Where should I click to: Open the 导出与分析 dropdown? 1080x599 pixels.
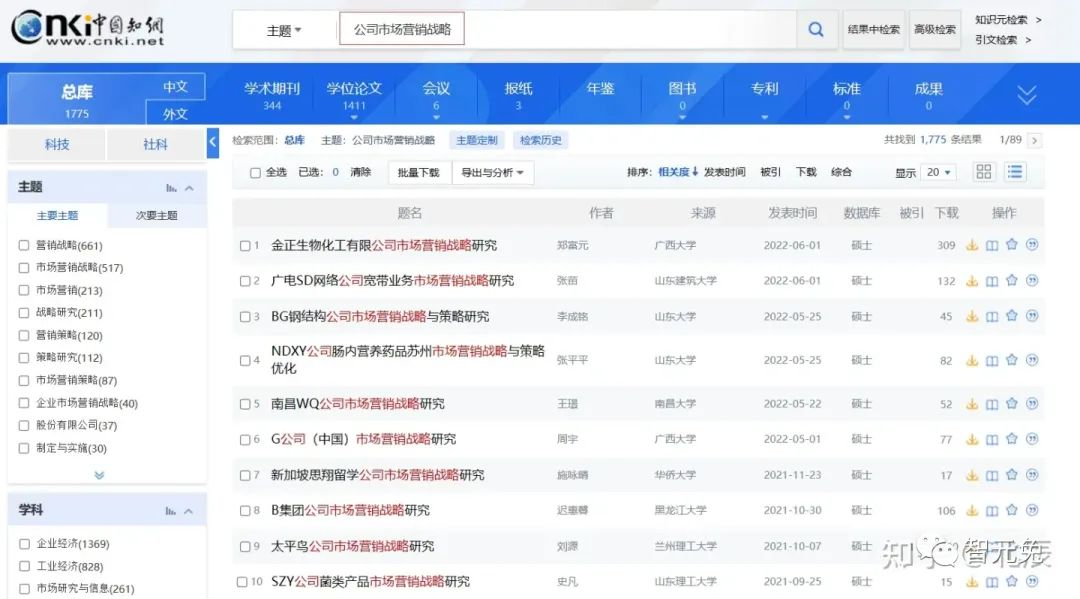click(492, 173)
